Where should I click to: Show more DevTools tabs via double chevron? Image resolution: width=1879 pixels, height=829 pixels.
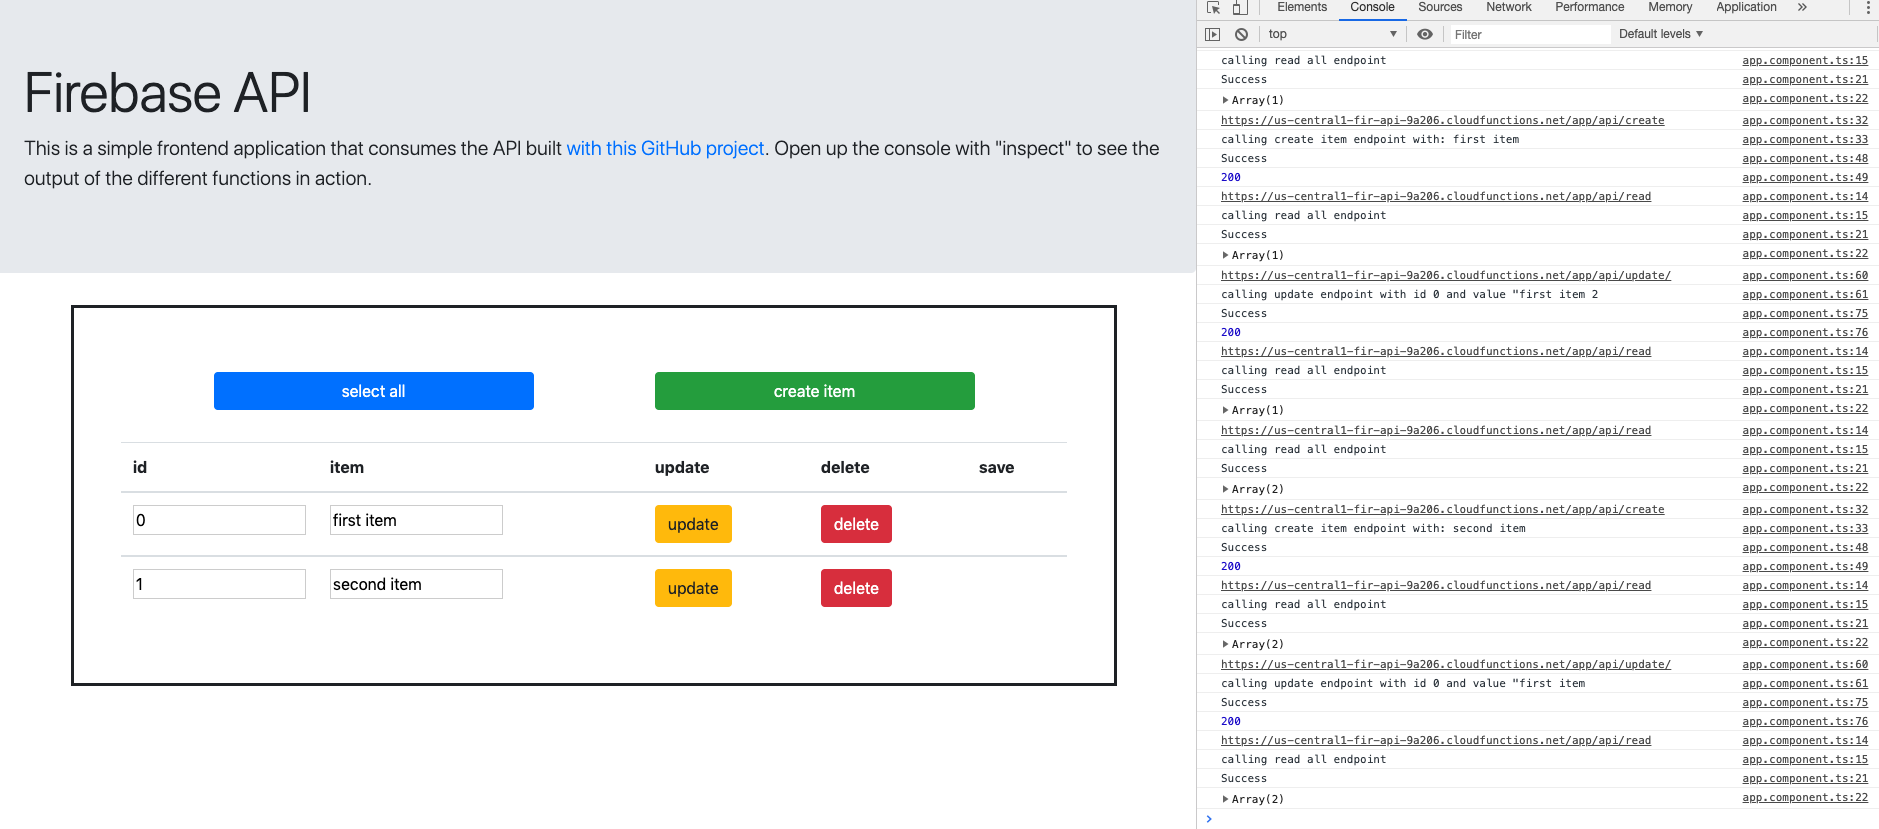(1802, 7)
